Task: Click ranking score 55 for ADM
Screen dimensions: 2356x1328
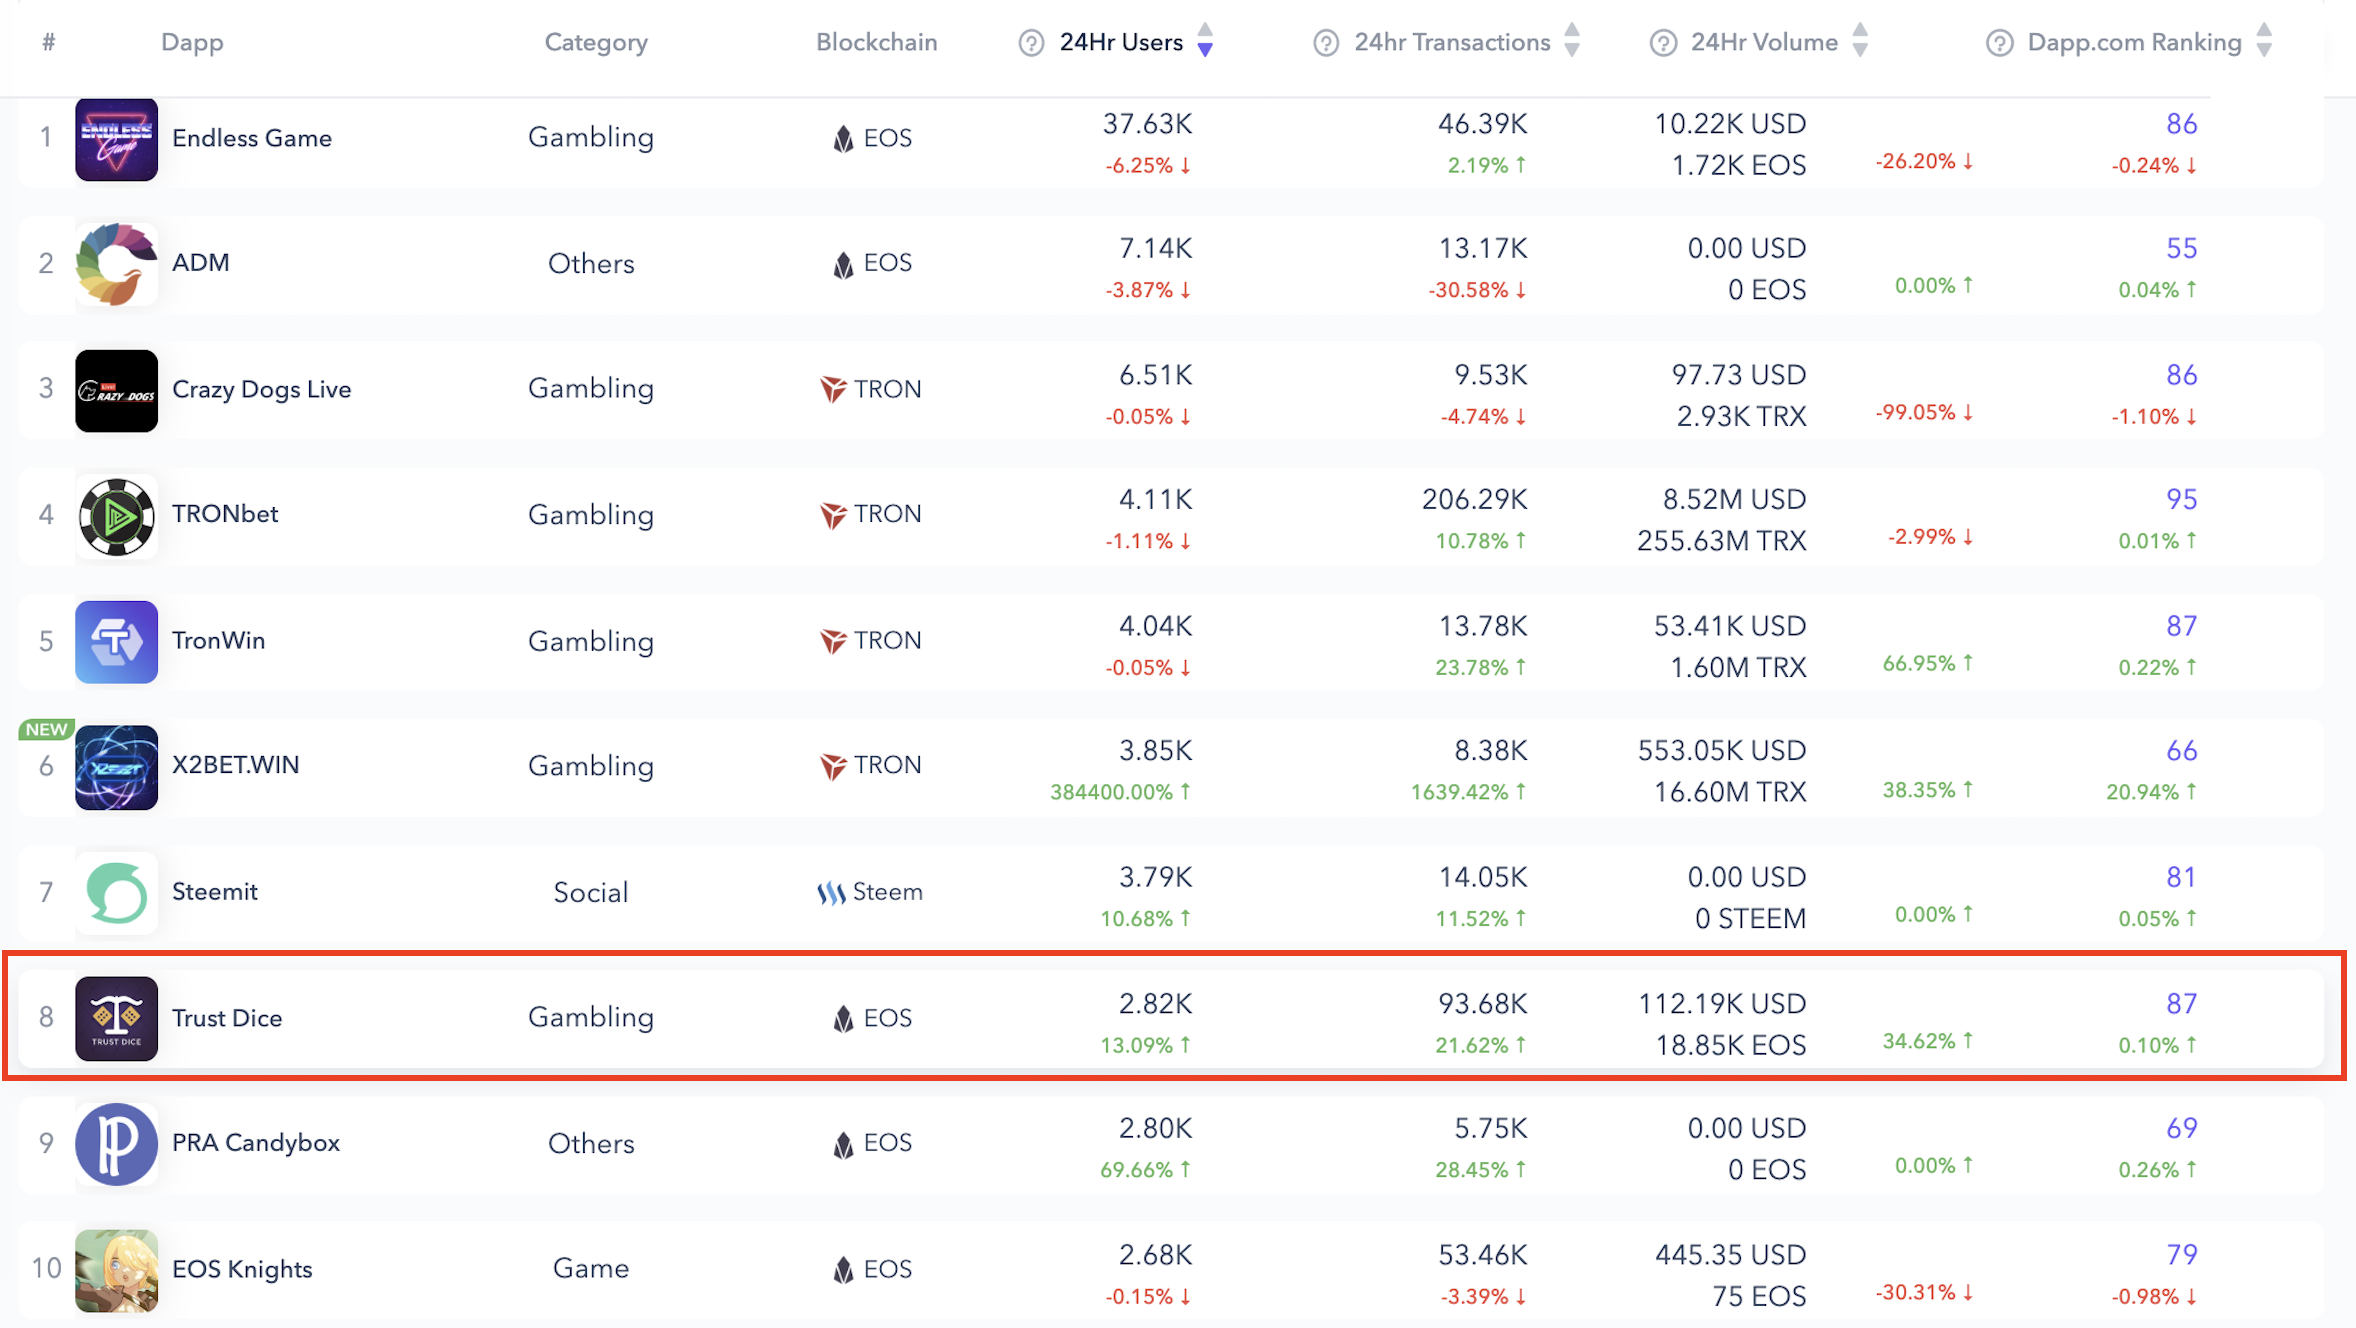Action: pos(2181,248)
